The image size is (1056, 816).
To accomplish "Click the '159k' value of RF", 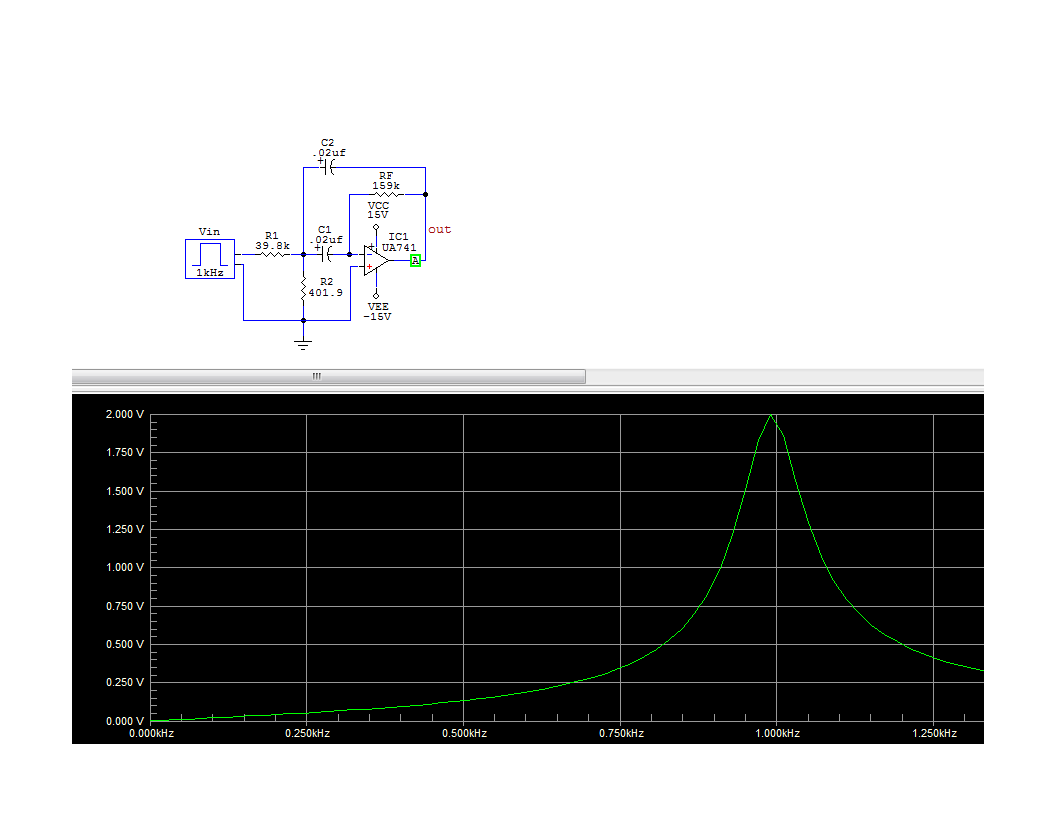I will pos(386,186).
